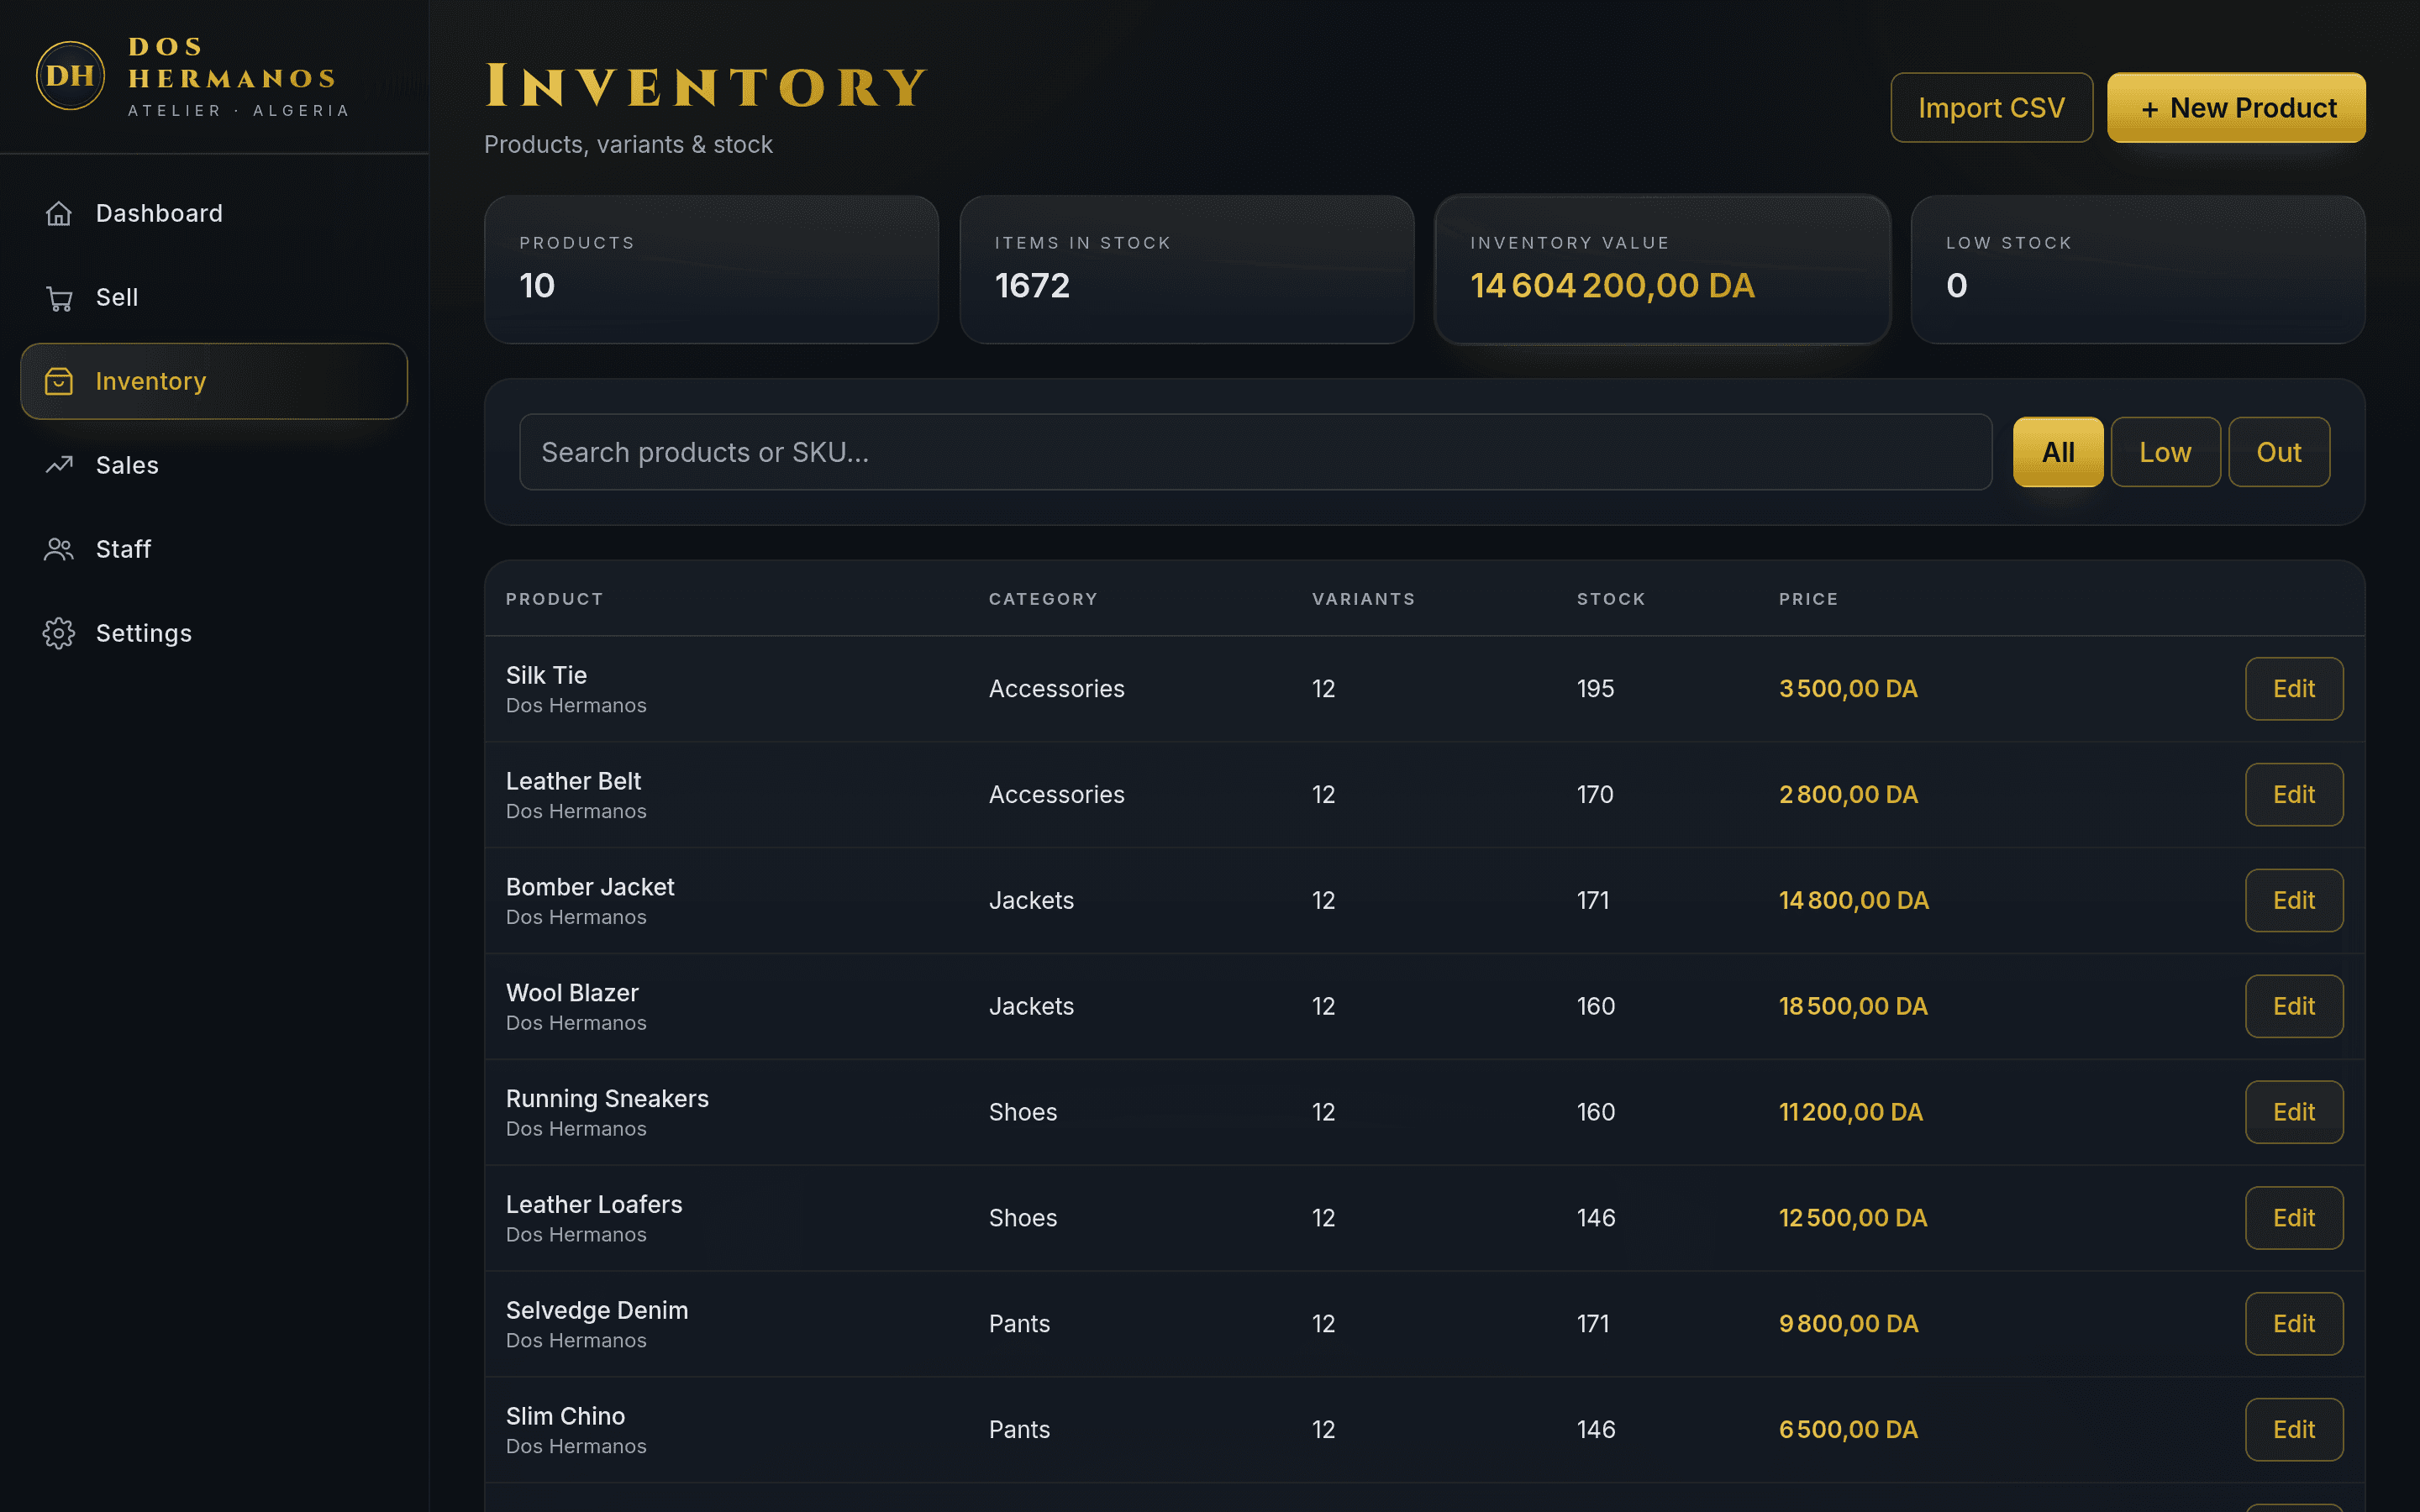
Task: Click the Wool Blazer product name
Action: (572, 993)
